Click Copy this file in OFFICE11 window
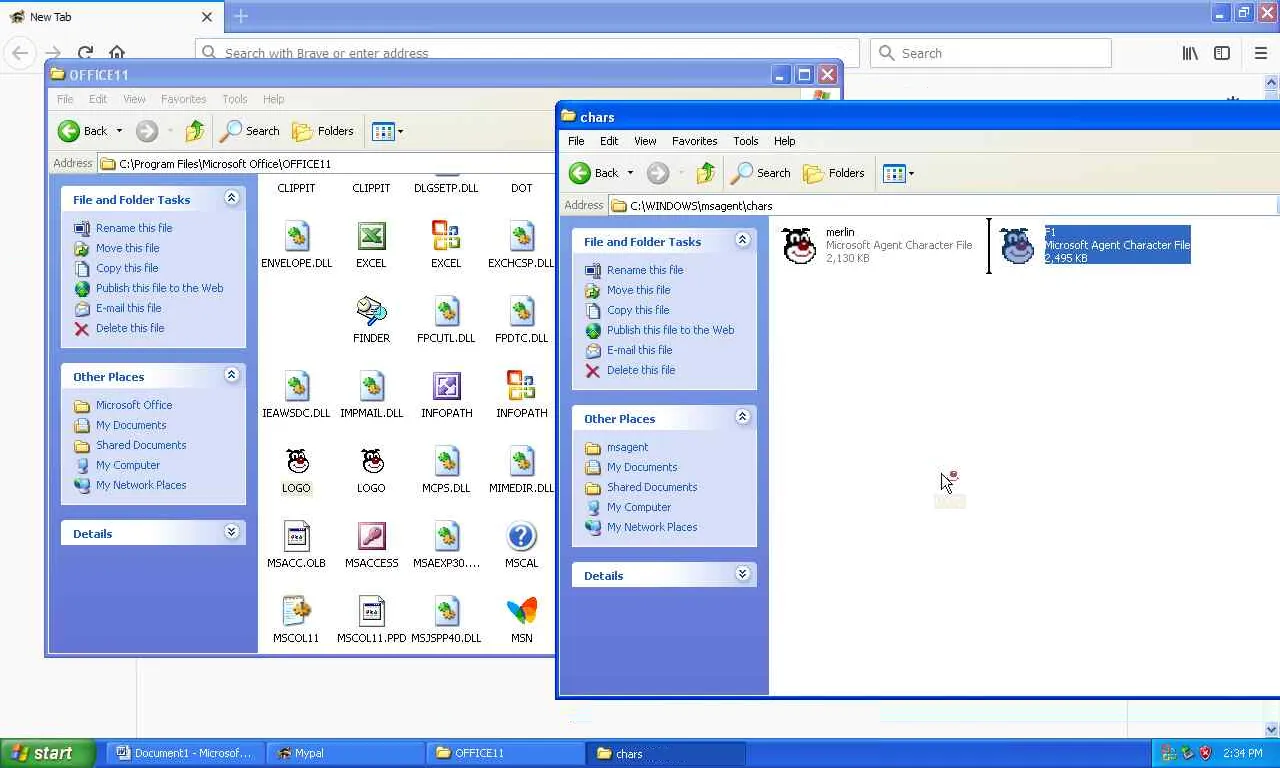 pos(127,268)
